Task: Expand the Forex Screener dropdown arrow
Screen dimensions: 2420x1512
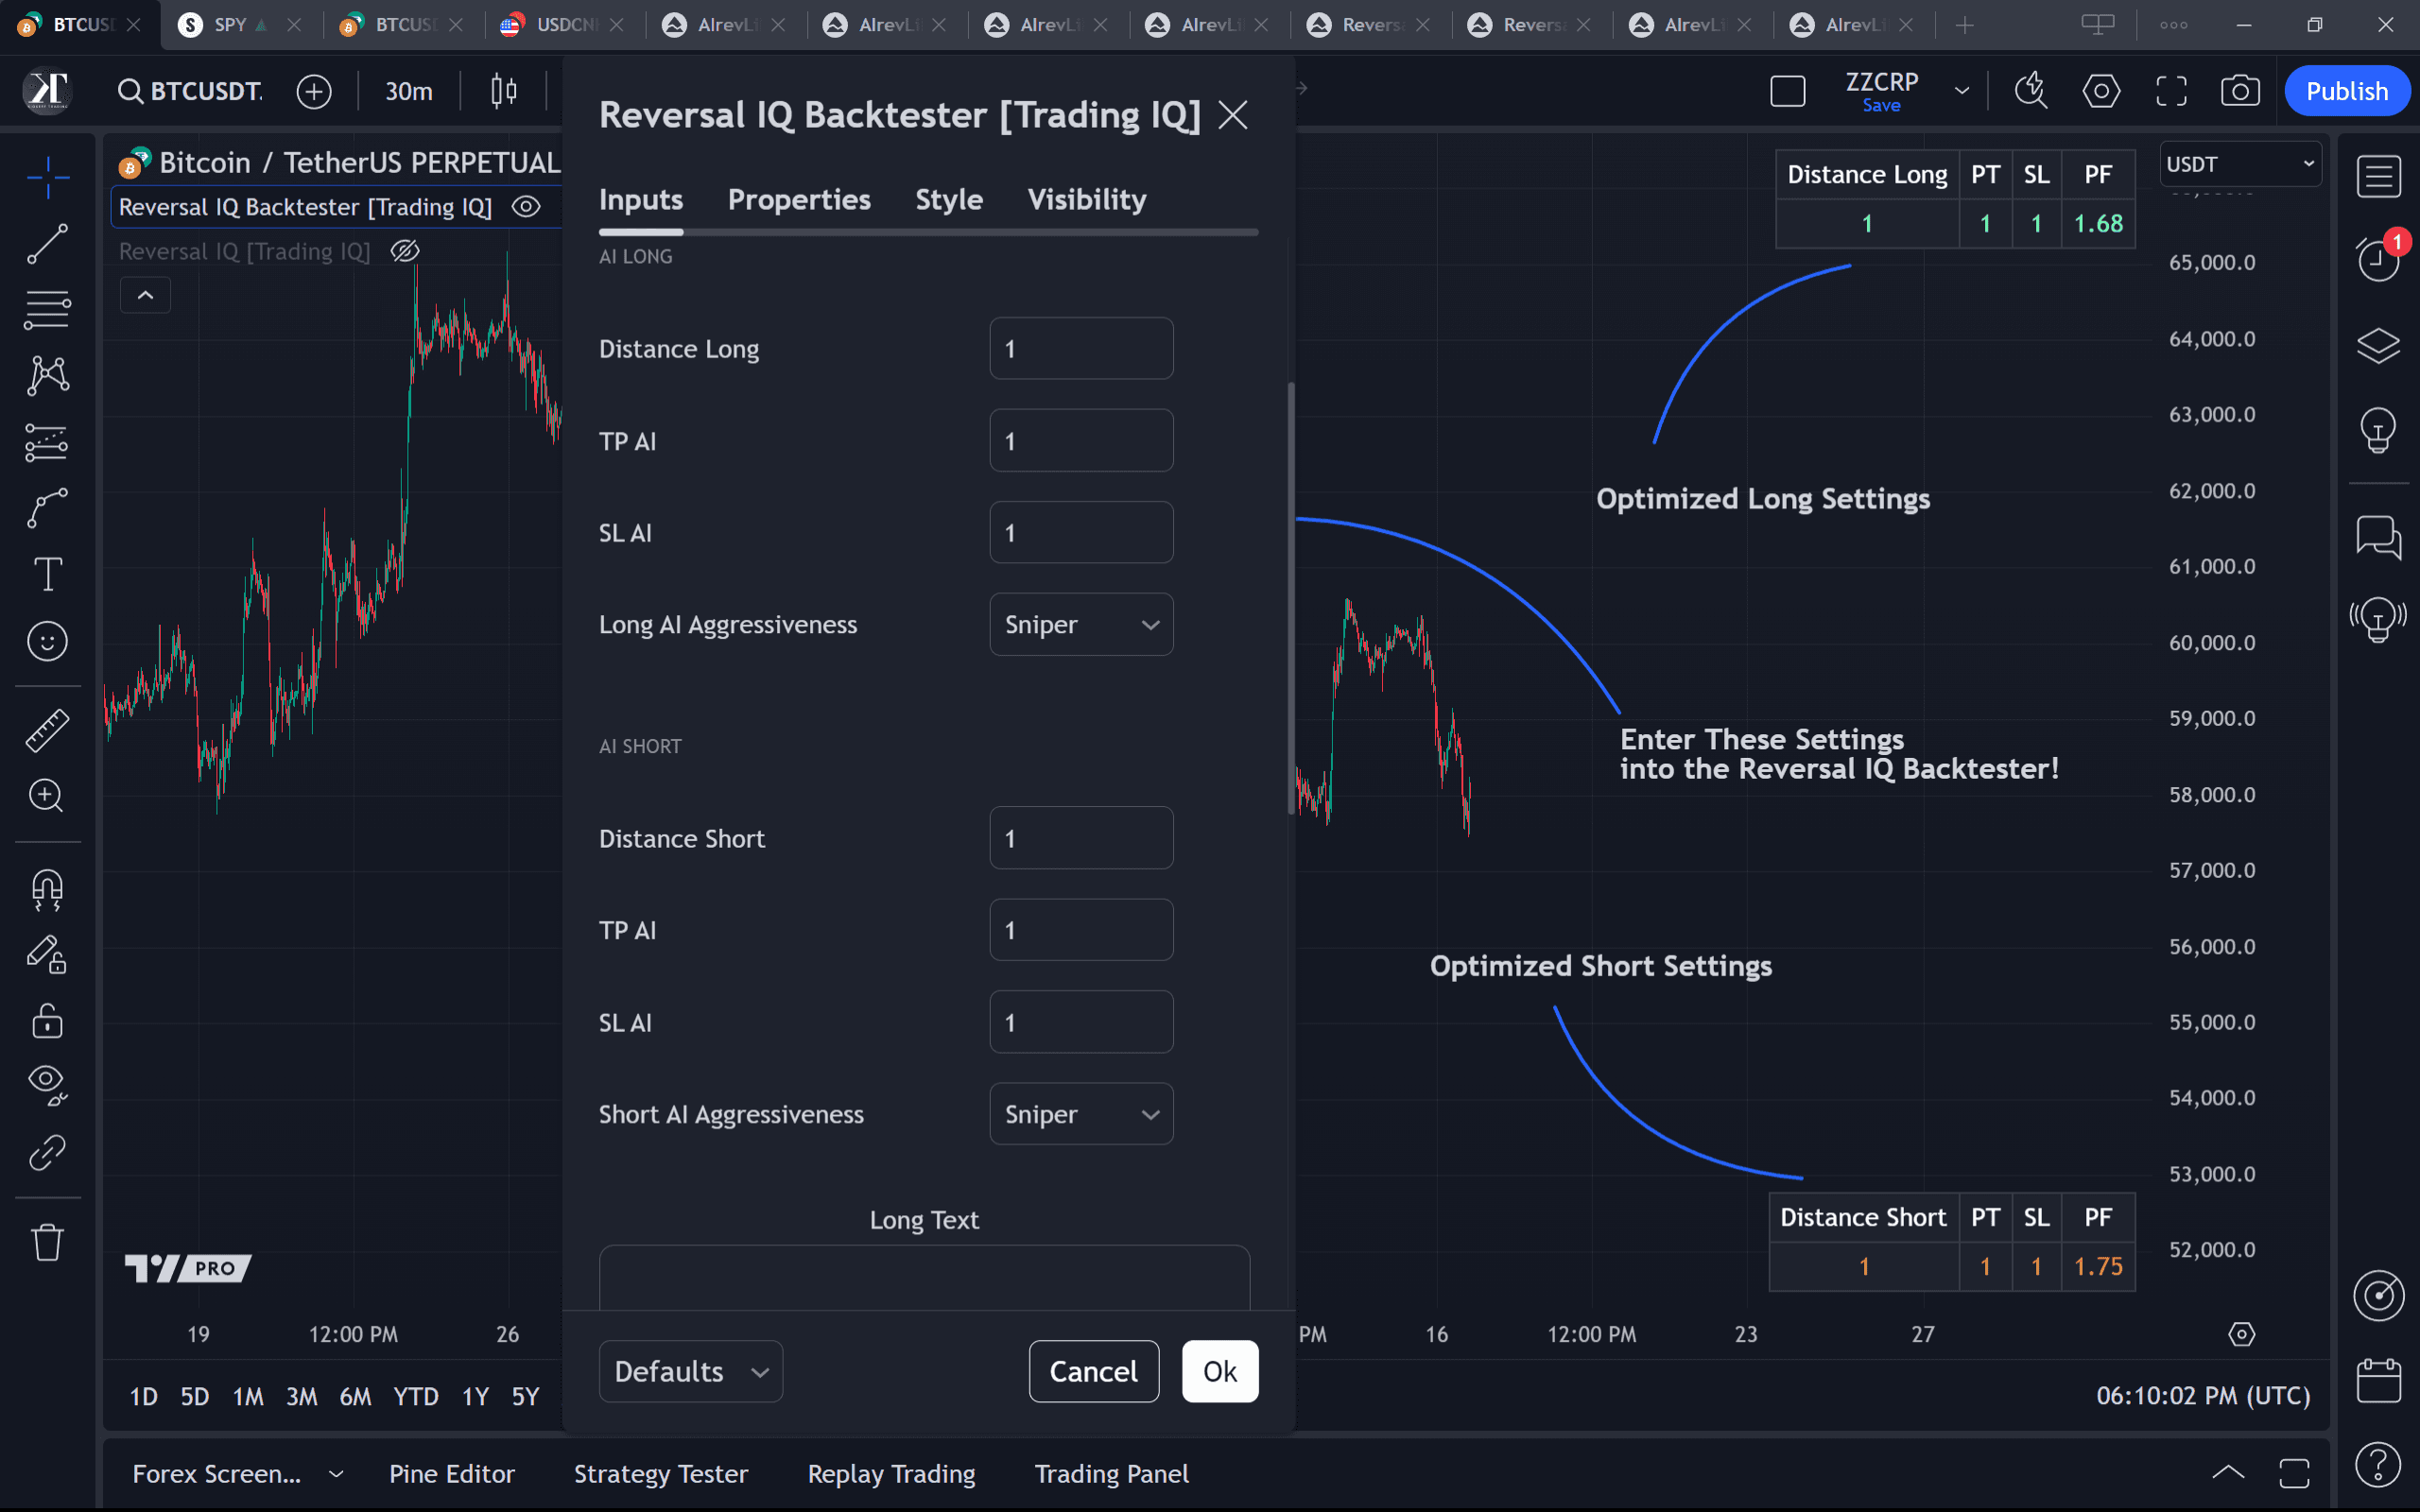Action: coord(336,1474)
